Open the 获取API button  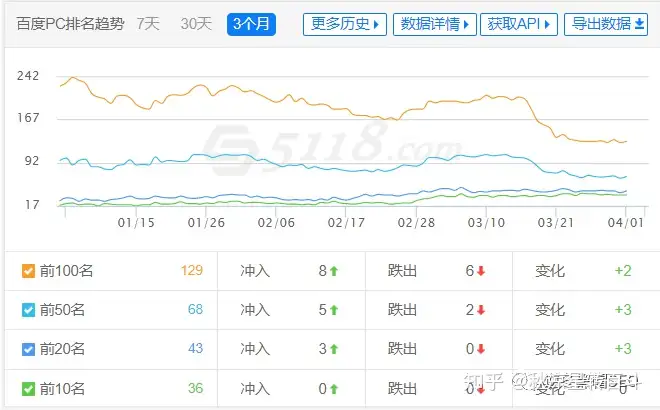tap(519, 24)
